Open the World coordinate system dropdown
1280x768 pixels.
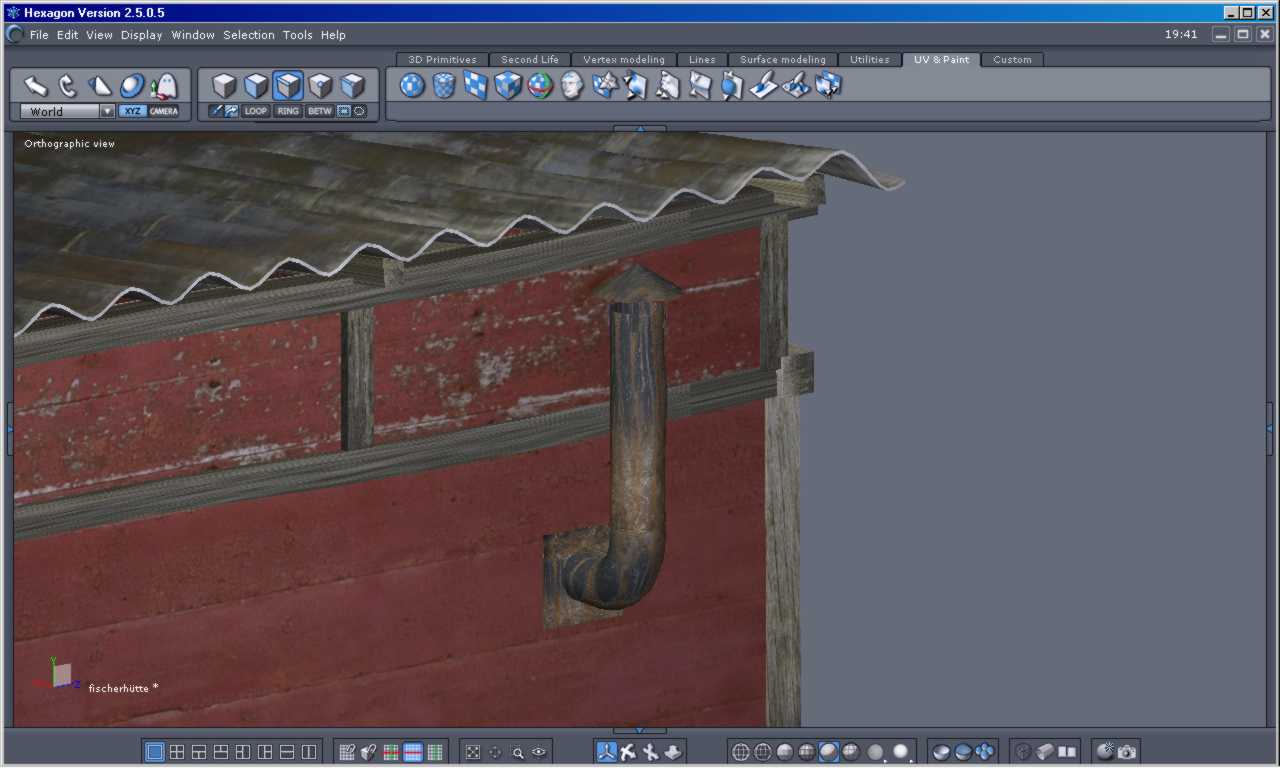point(67,112)
